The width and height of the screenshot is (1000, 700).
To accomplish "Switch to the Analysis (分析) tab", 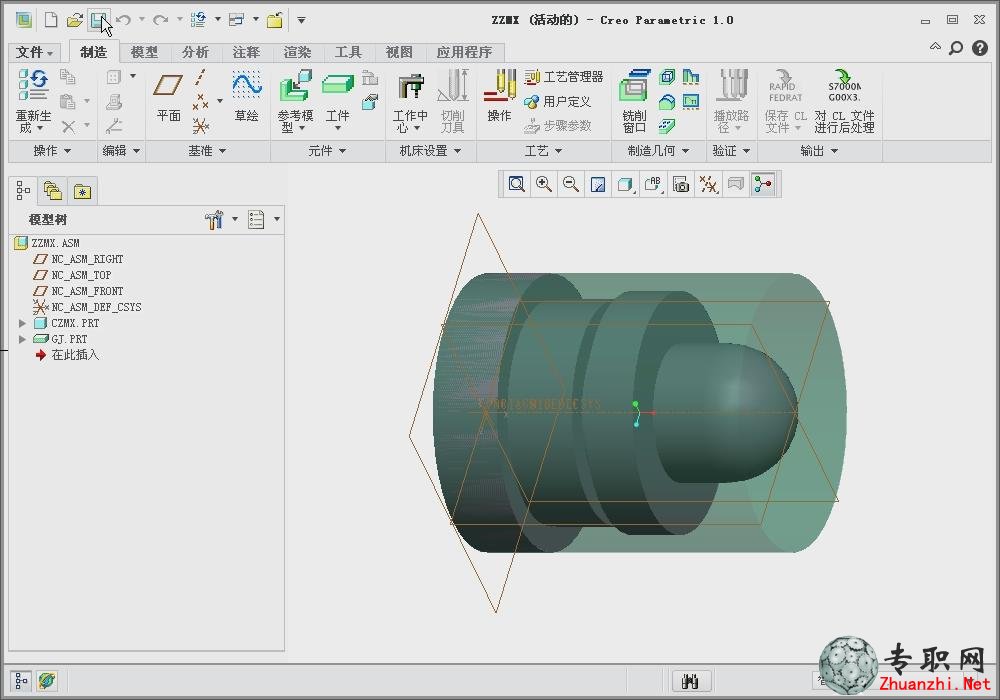I will point(195,52).
